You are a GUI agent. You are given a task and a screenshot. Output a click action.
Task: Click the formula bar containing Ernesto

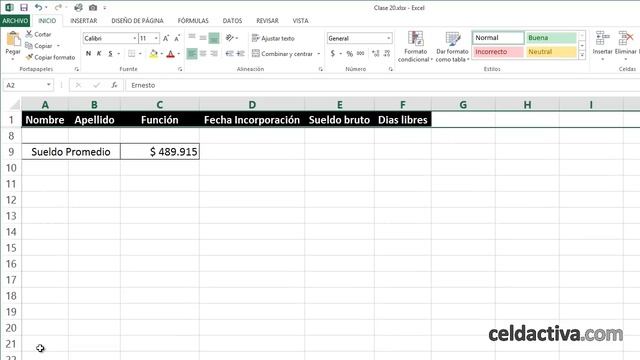(x=382, y=85)
